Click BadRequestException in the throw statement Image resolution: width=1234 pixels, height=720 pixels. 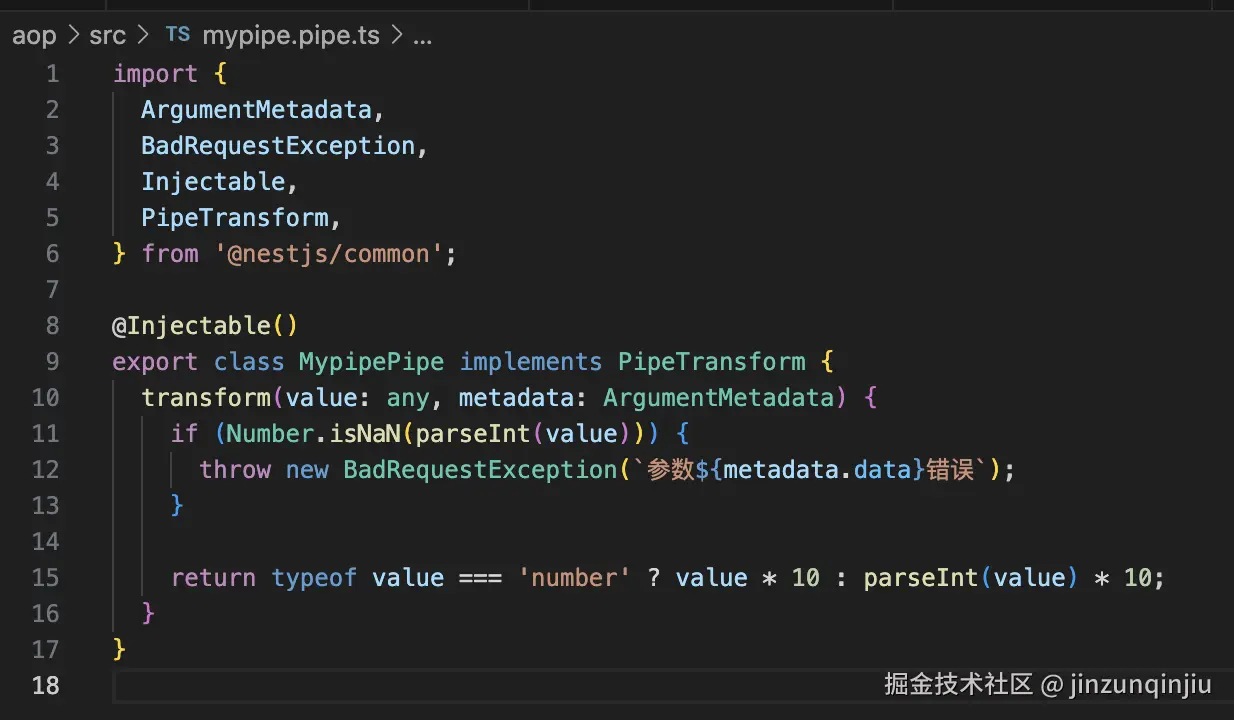(x=479, y=470)
